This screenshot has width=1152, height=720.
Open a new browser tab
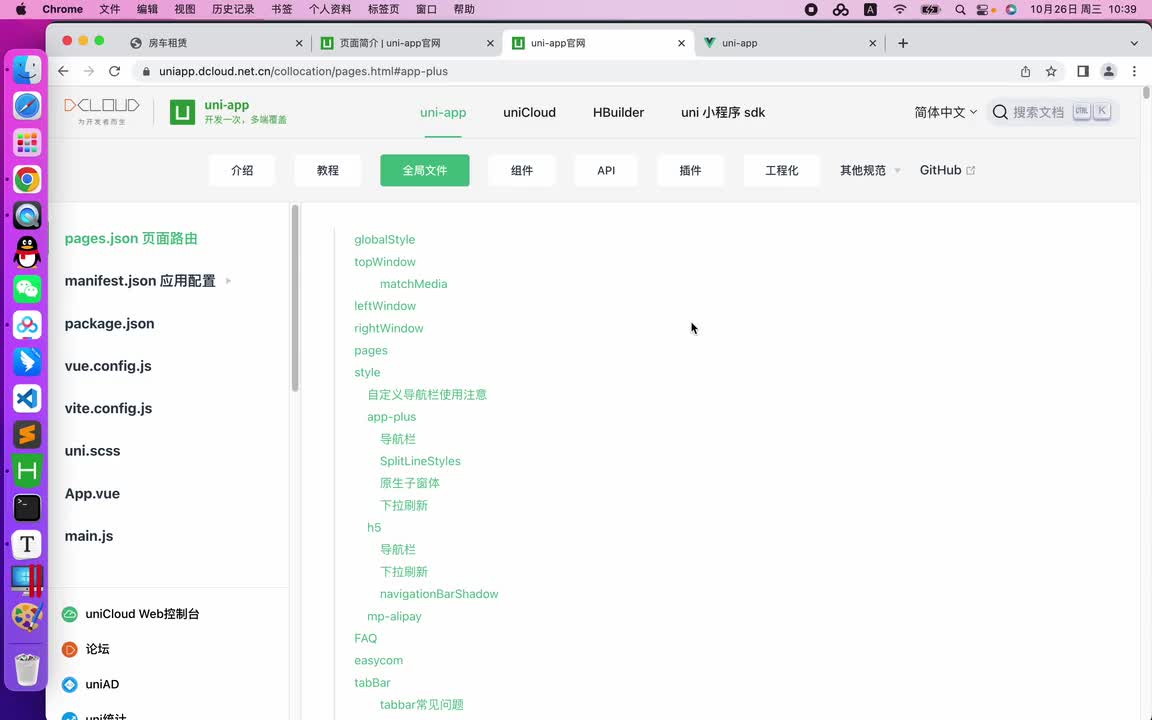[903, 43]
